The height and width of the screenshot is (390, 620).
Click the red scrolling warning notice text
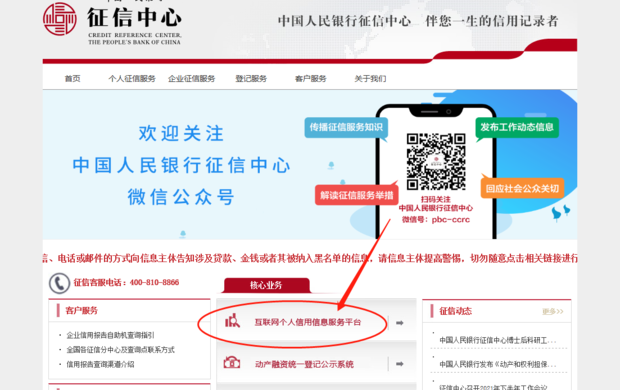[310, 259]
